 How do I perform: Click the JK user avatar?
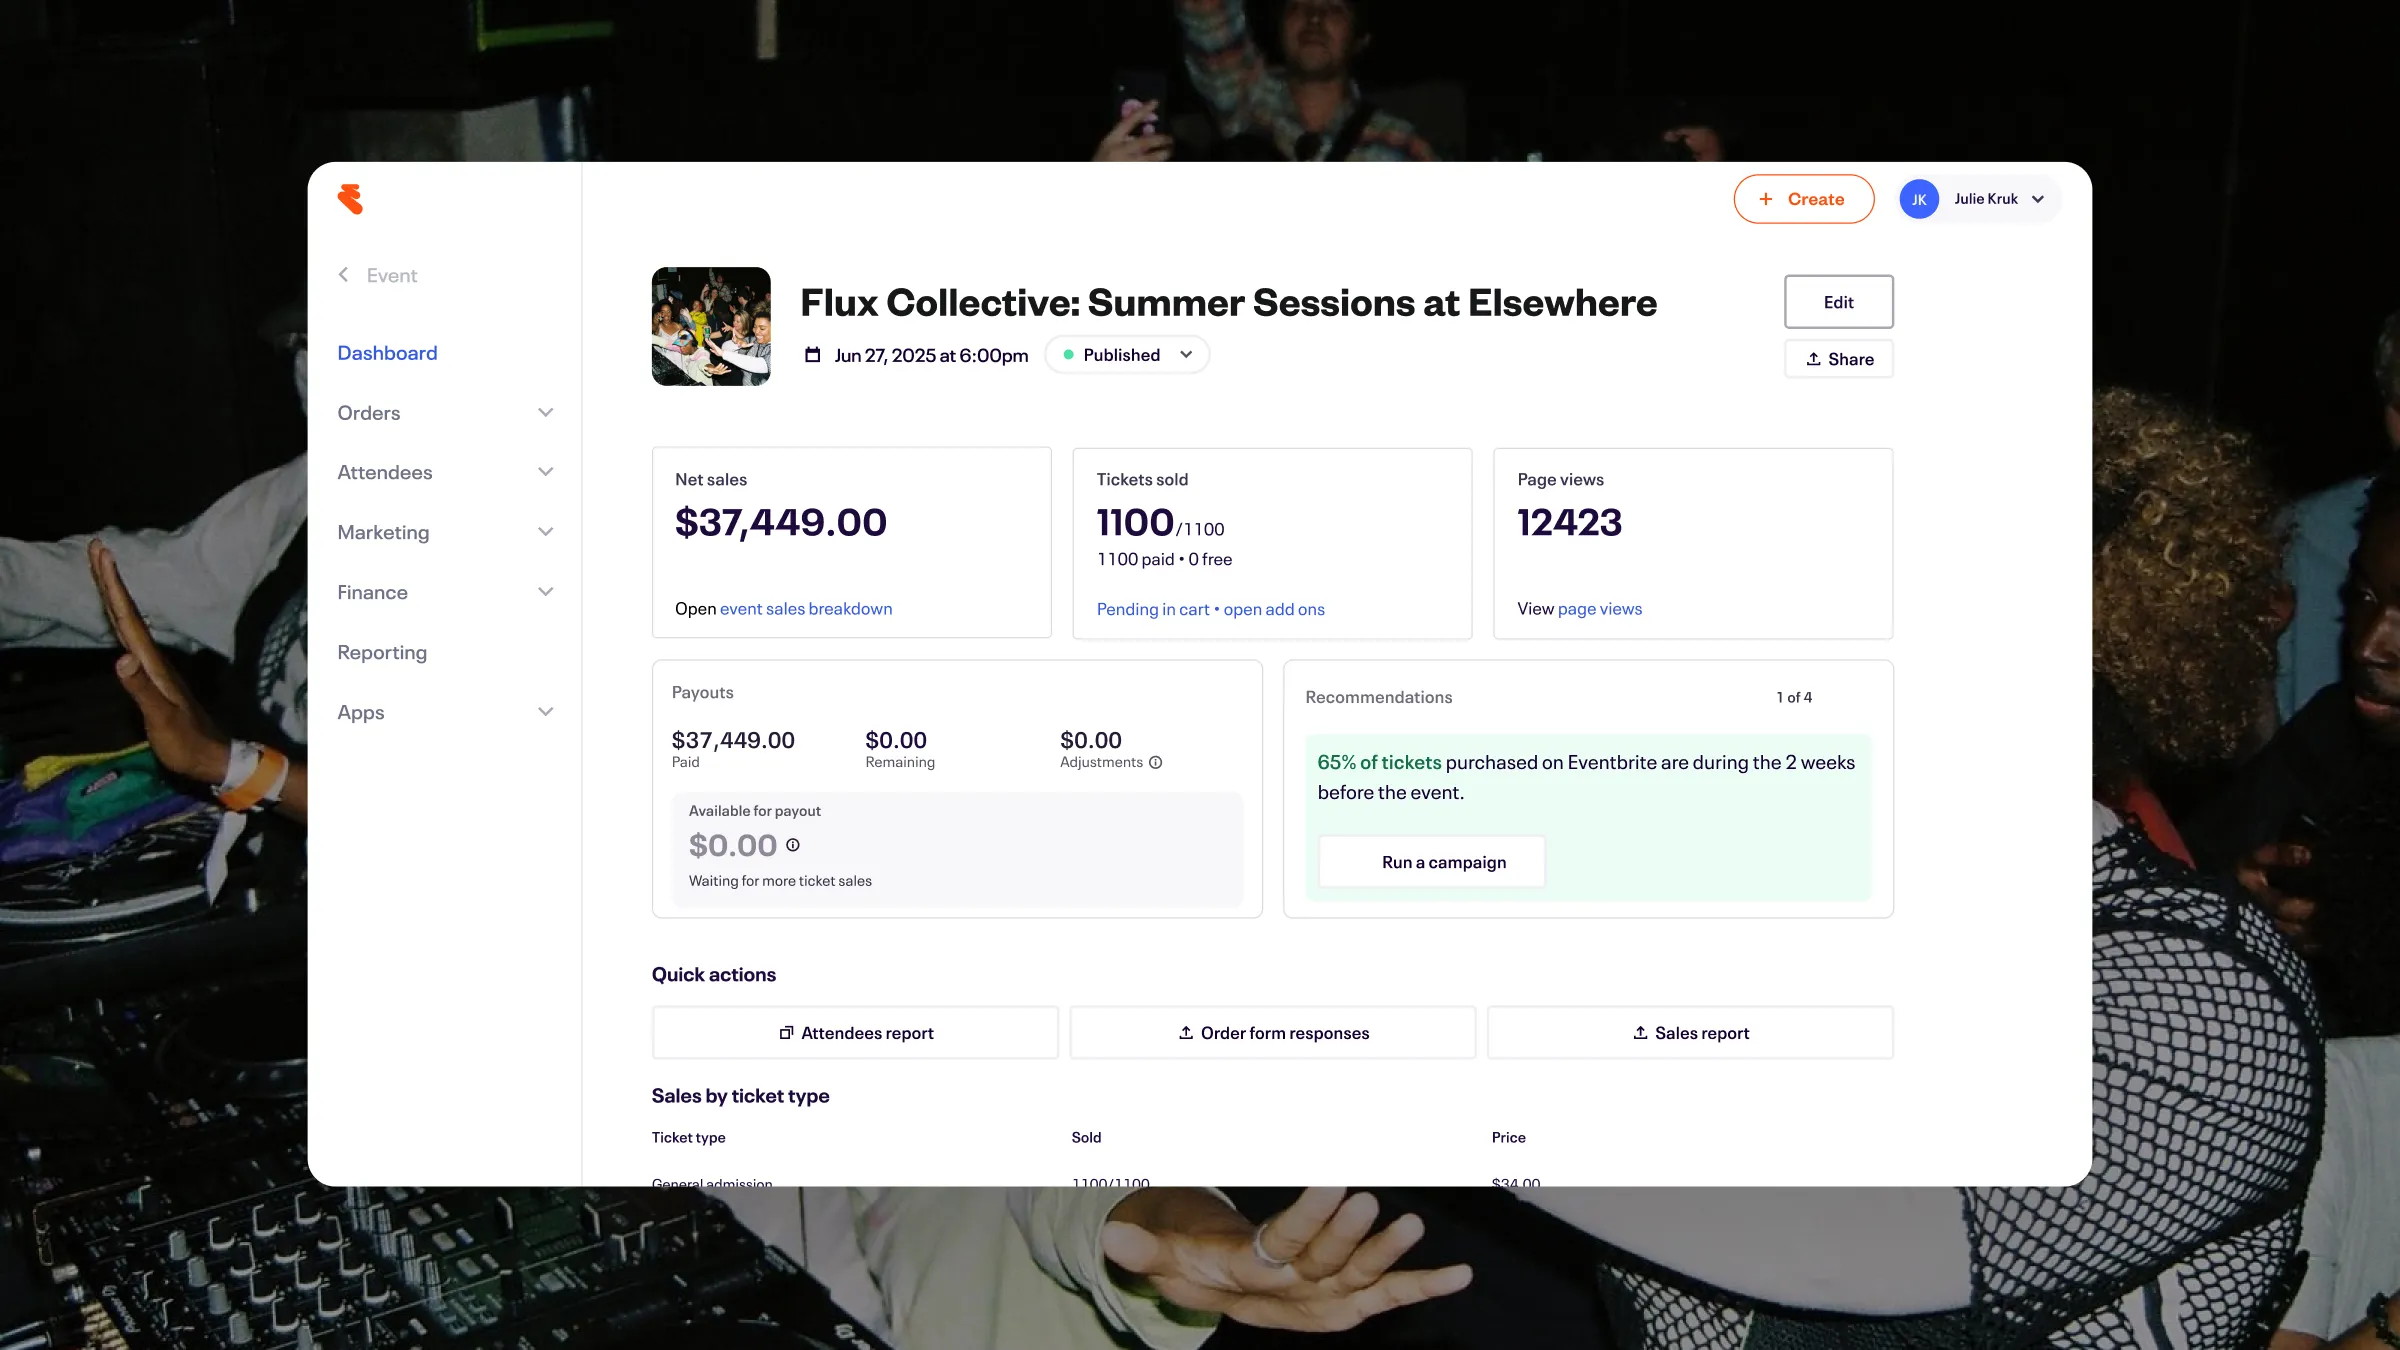1918,199
